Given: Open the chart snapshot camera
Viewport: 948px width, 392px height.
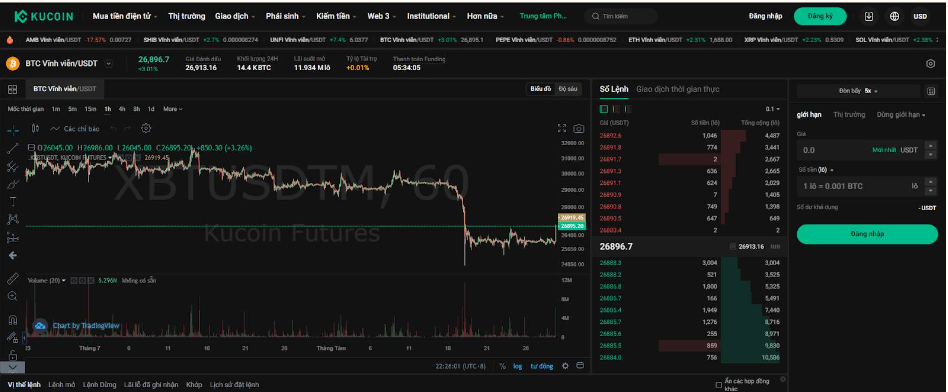Looking at the screenshot, I should point(579,128).
